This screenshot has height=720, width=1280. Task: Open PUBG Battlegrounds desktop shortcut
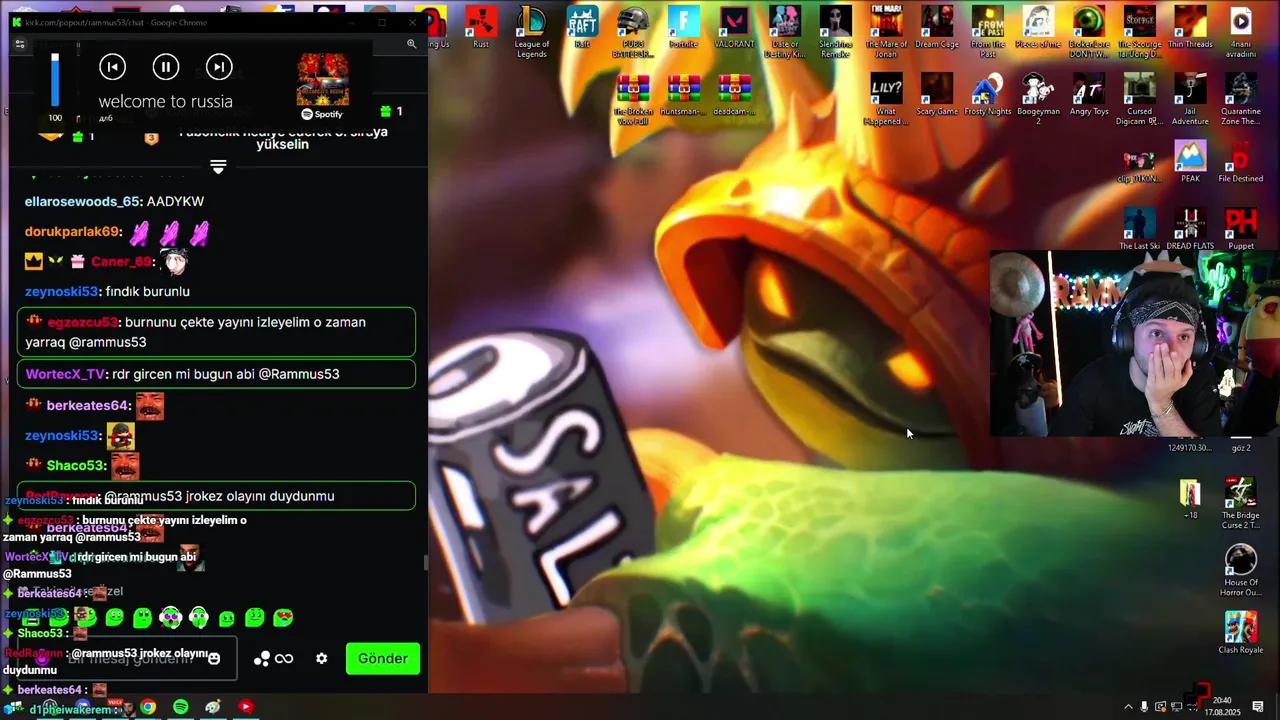tap(633, 32)
